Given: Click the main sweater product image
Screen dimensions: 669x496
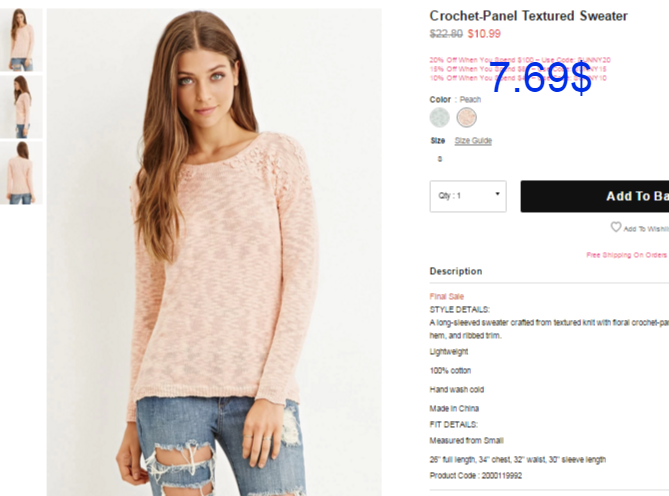Looking at the screenshot, I should pyautogui.click(x=214, y=252).
